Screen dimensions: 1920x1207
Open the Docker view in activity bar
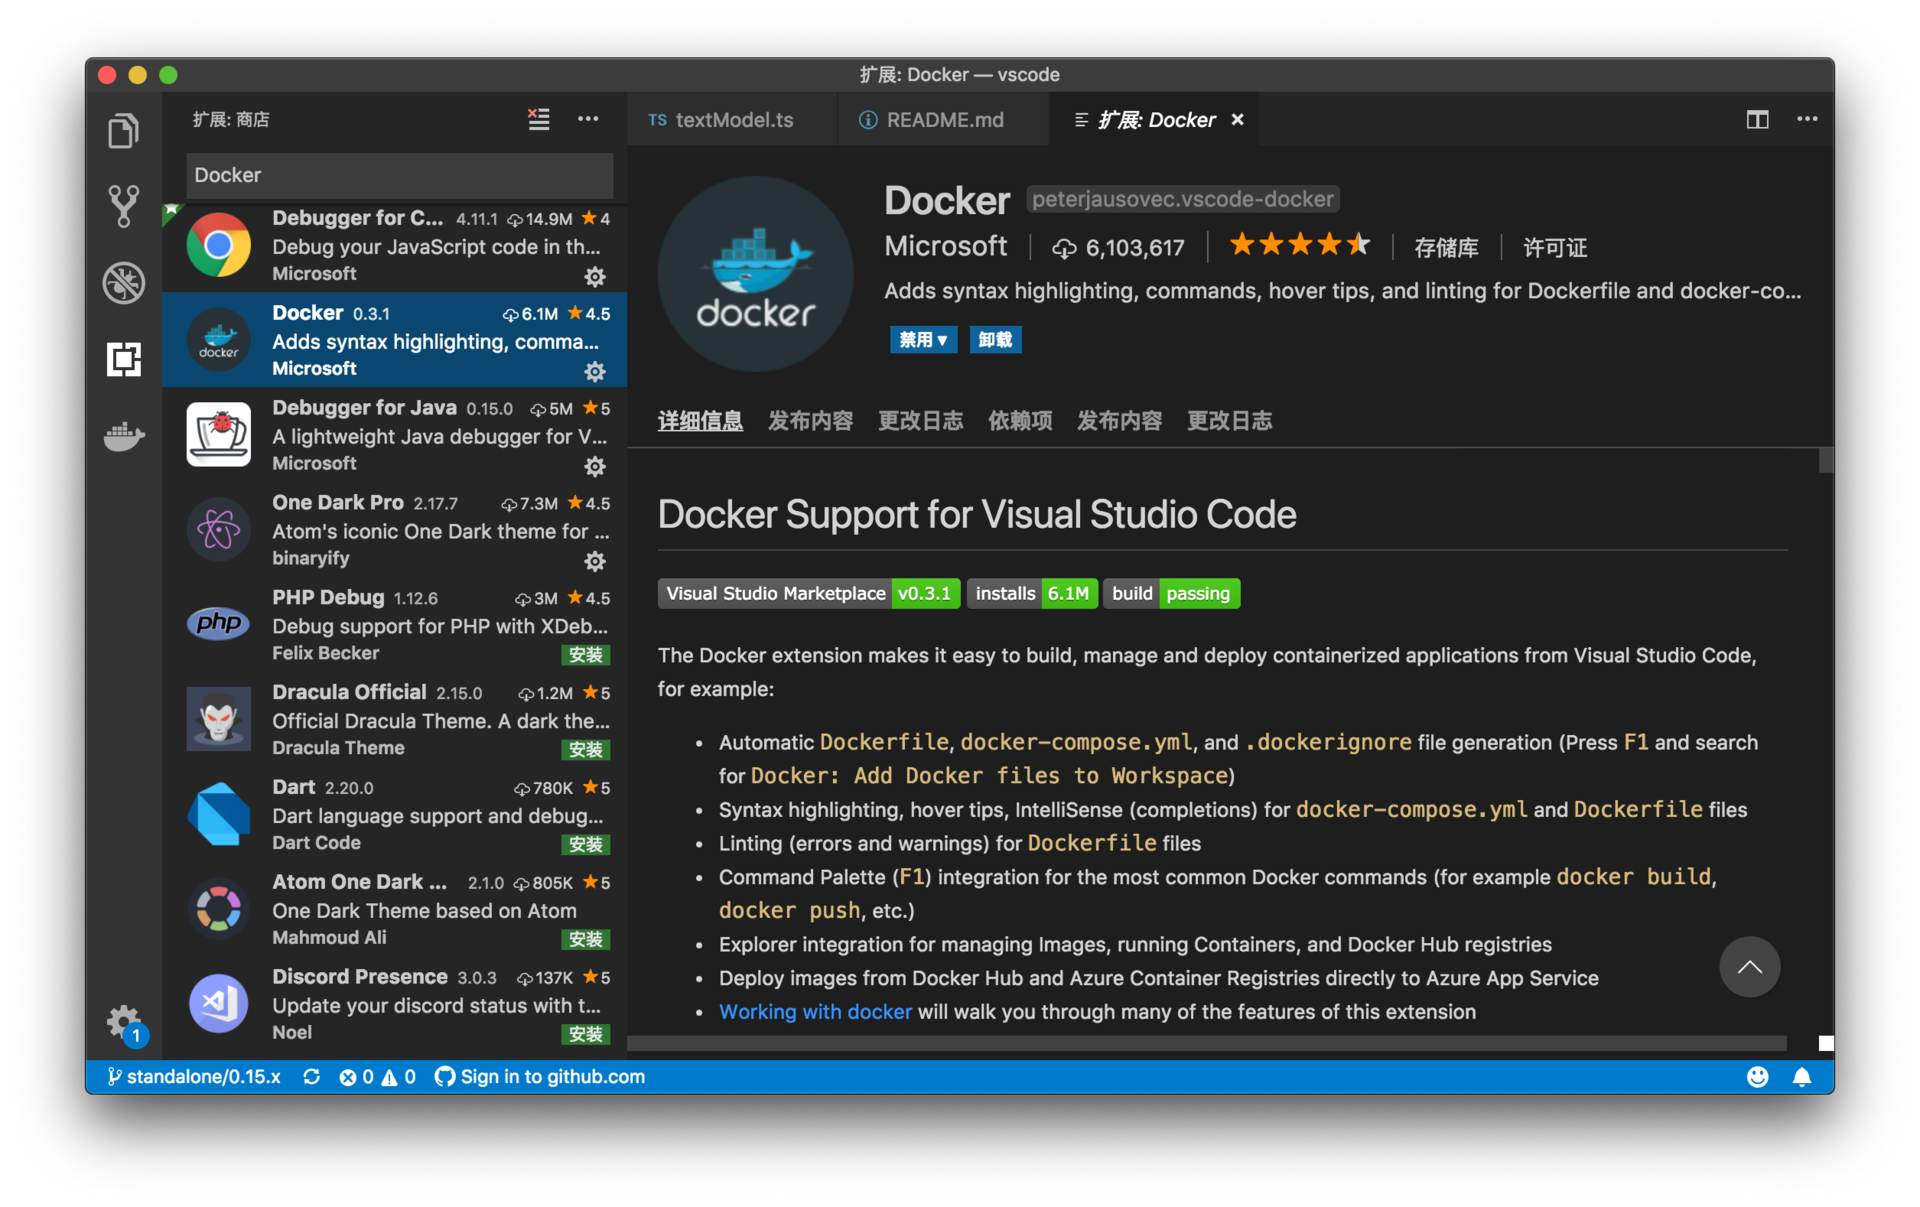pos(123,436)
